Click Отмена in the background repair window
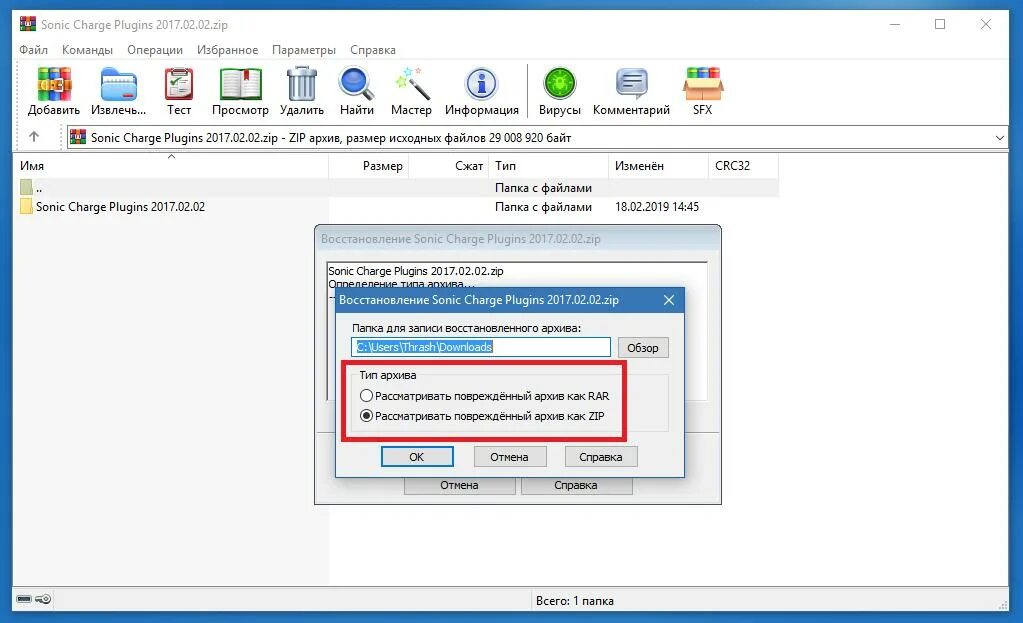 click(x=459, y=485)
